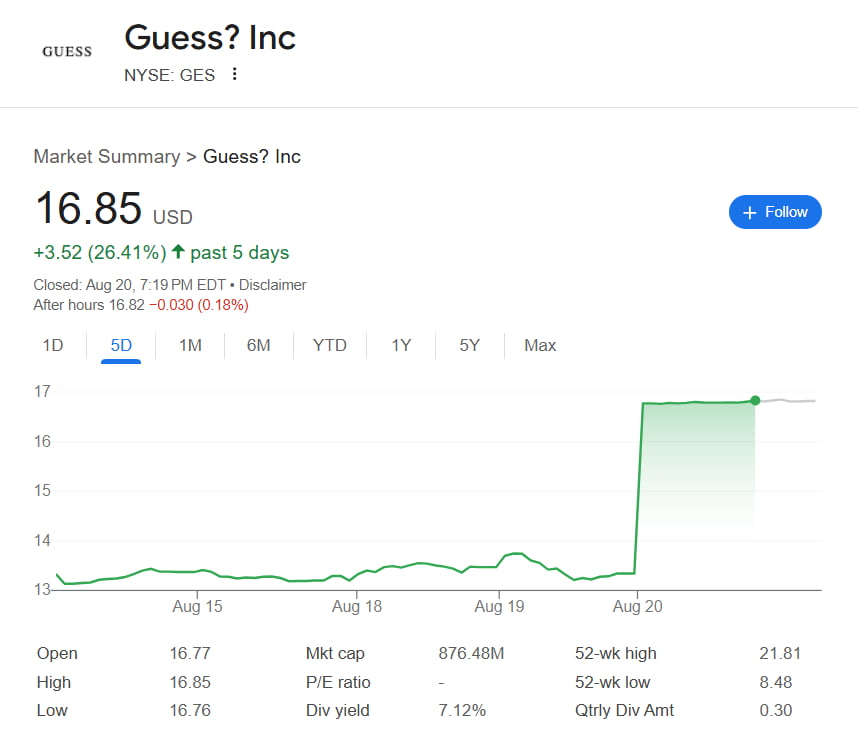Click the gray after-hours line segment
This screenshot has width=858, height=748.
pos(790,401)
